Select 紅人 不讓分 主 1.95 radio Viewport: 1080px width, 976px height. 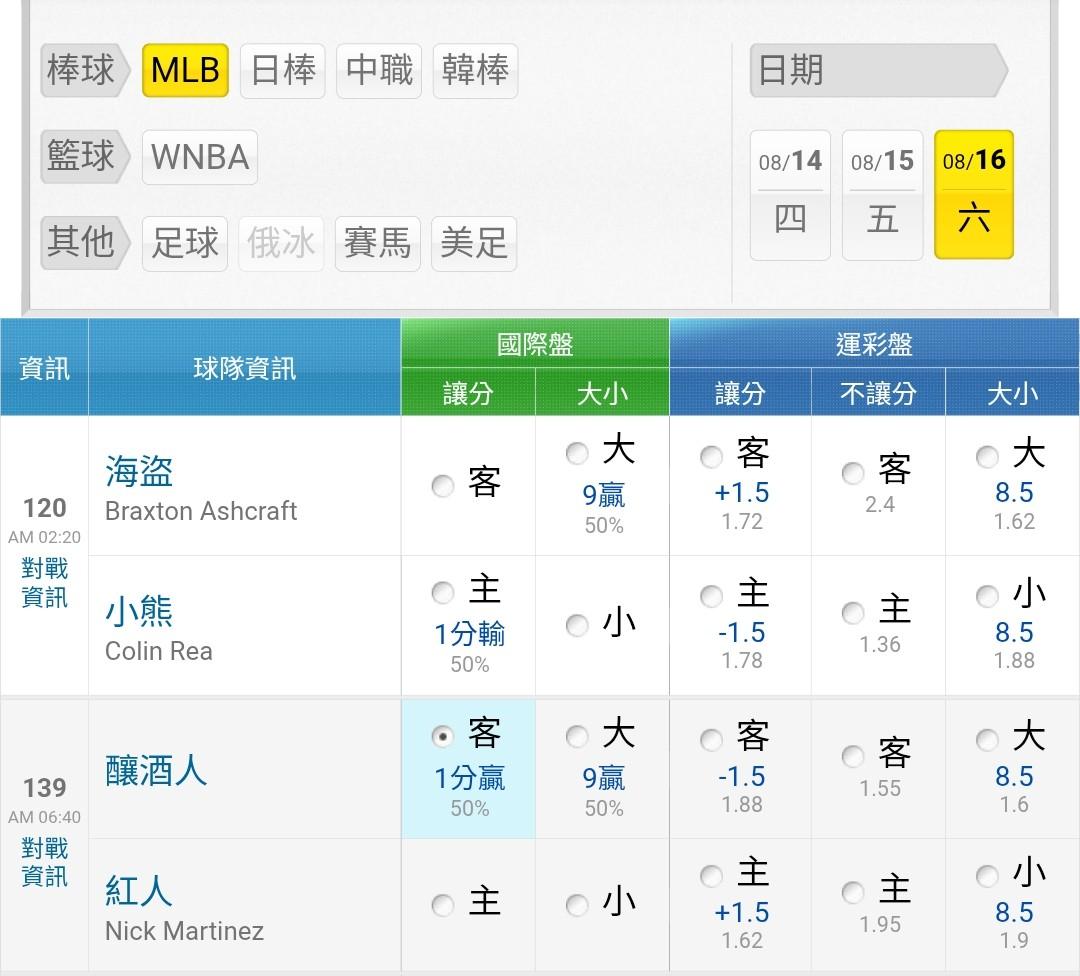coord(853,893)
